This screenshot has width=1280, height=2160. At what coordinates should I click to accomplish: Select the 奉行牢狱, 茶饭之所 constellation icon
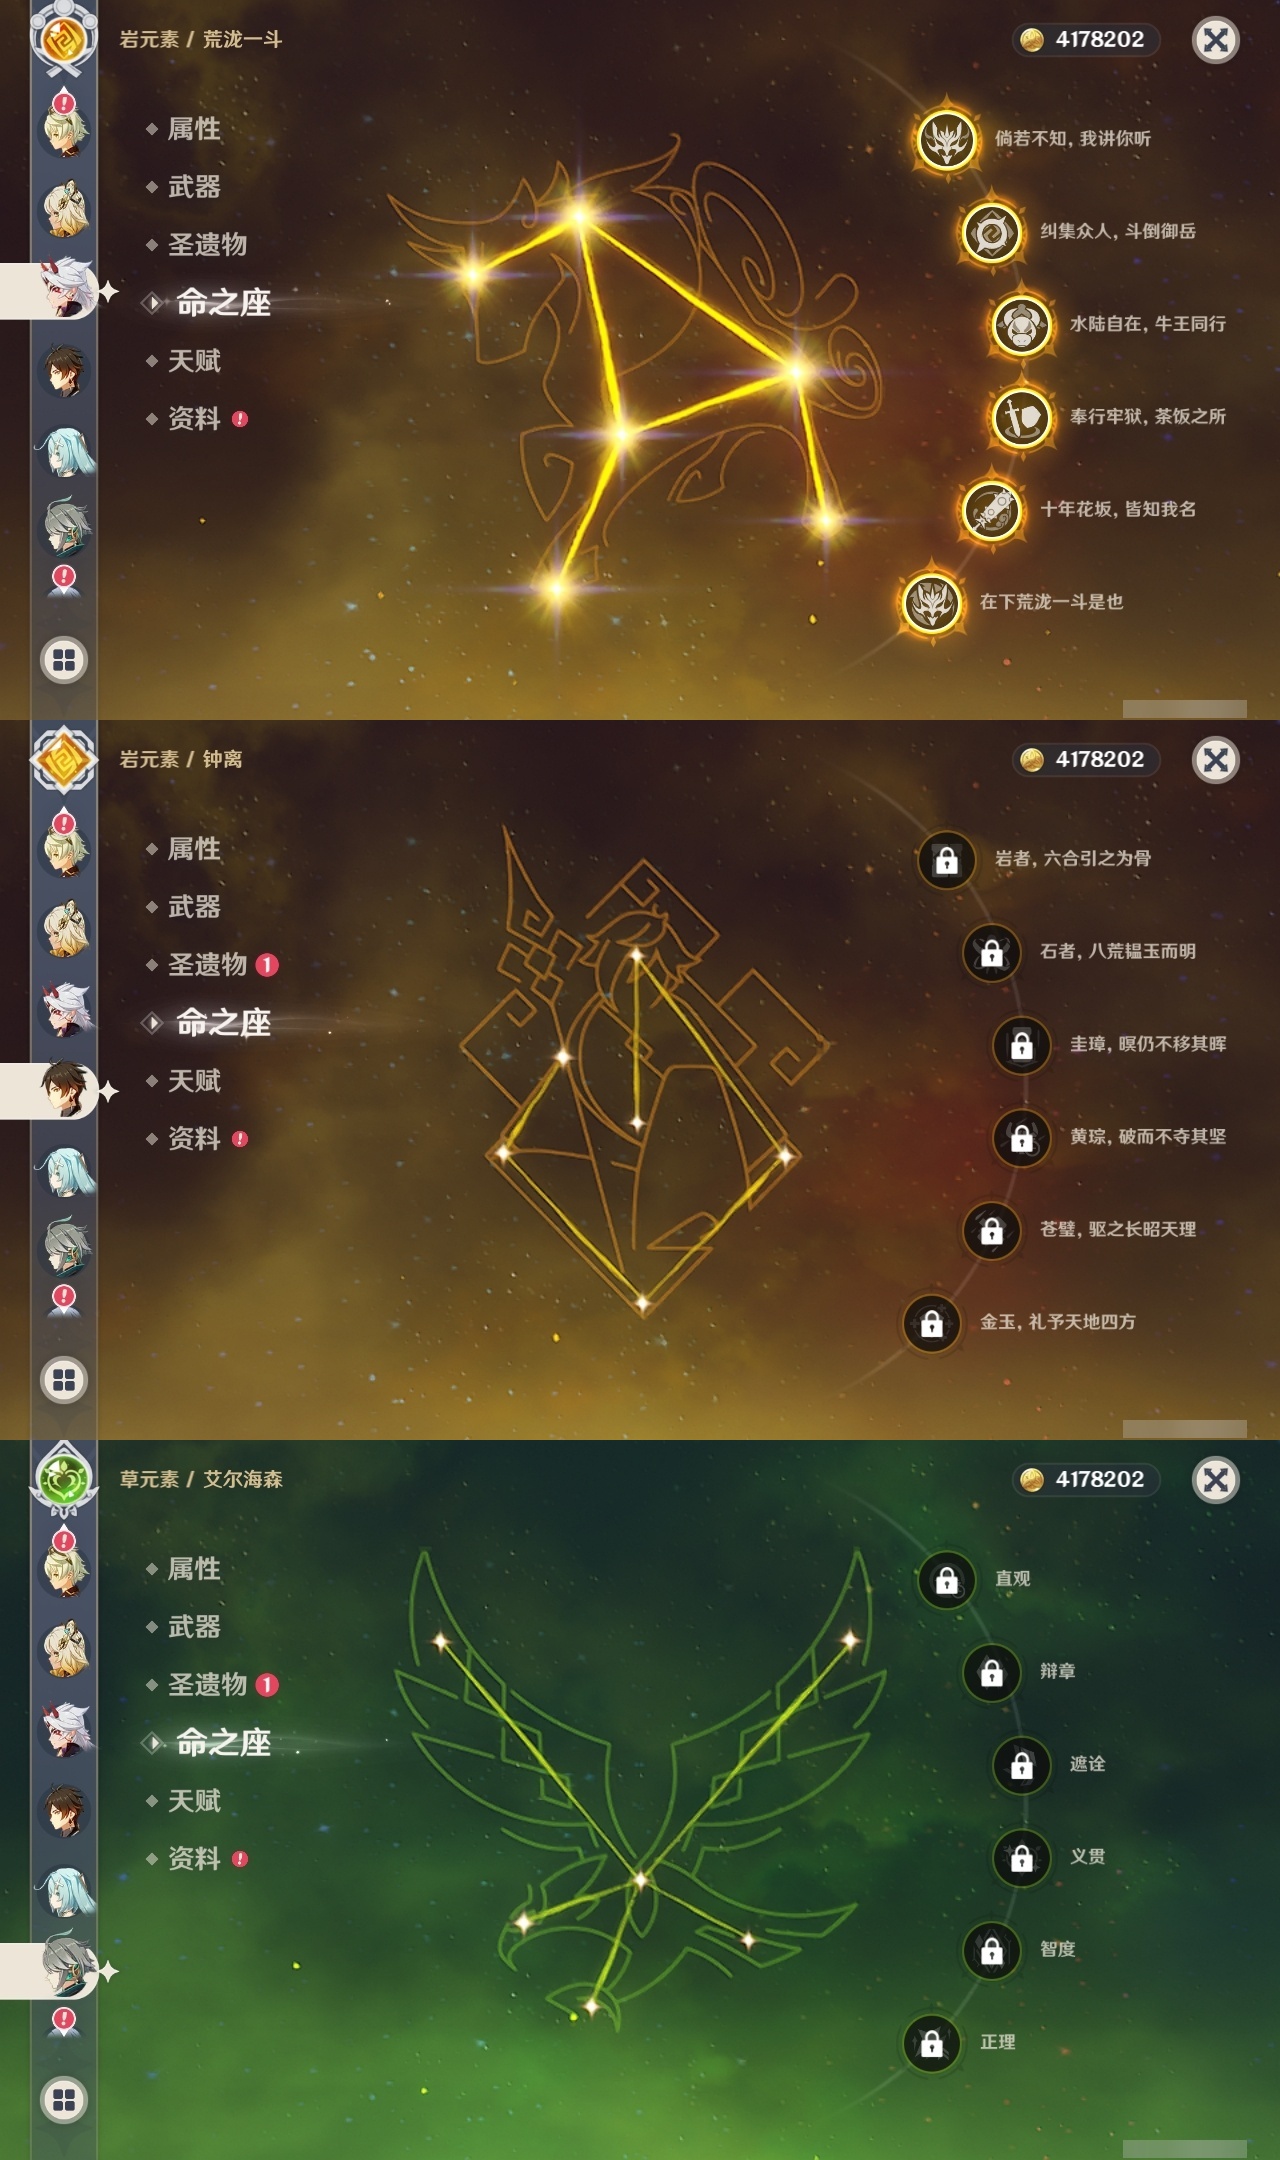point(1021,417)
